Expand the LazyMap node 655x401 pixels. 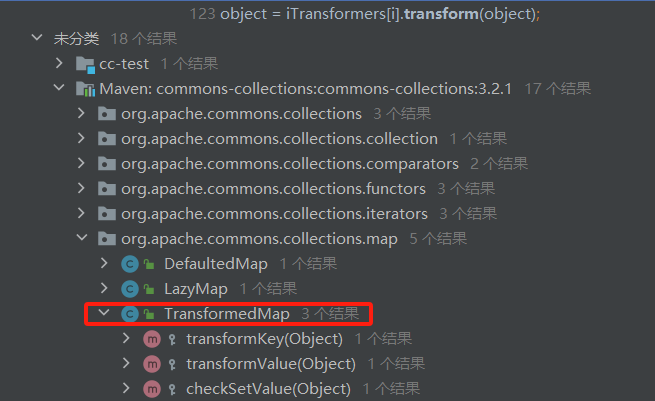point(104,288)
